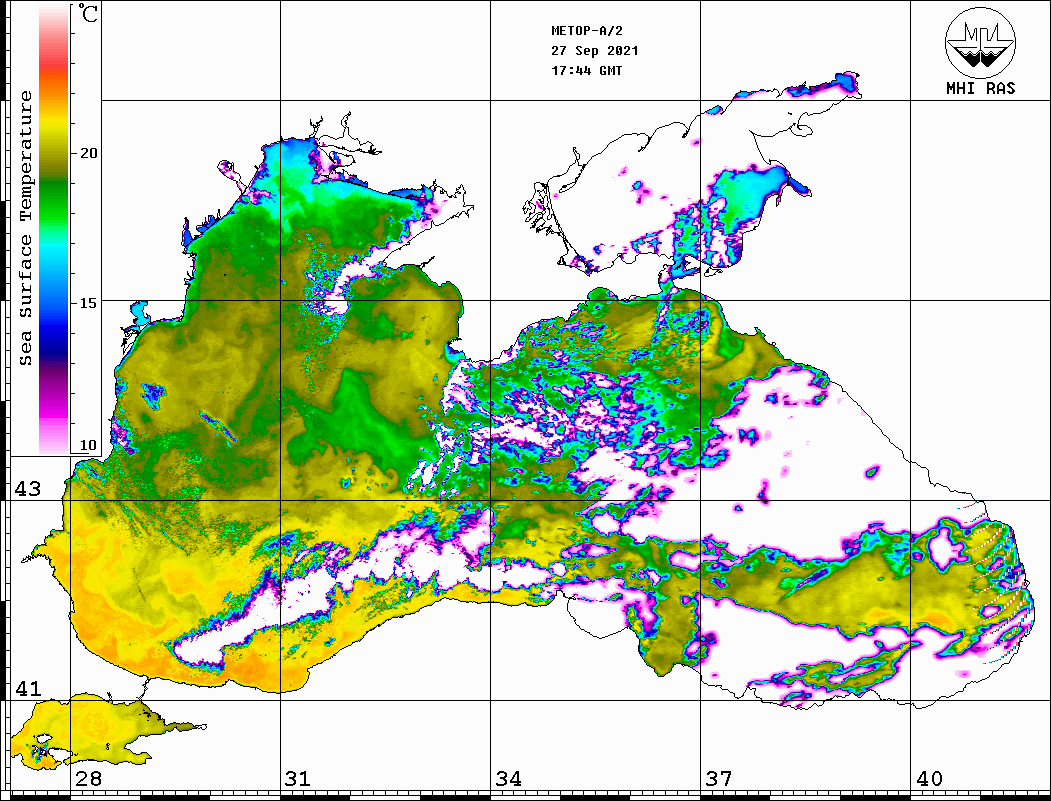Click longitude label '40'
This screenshot has height=801, width=1051.
coord(929,778)
